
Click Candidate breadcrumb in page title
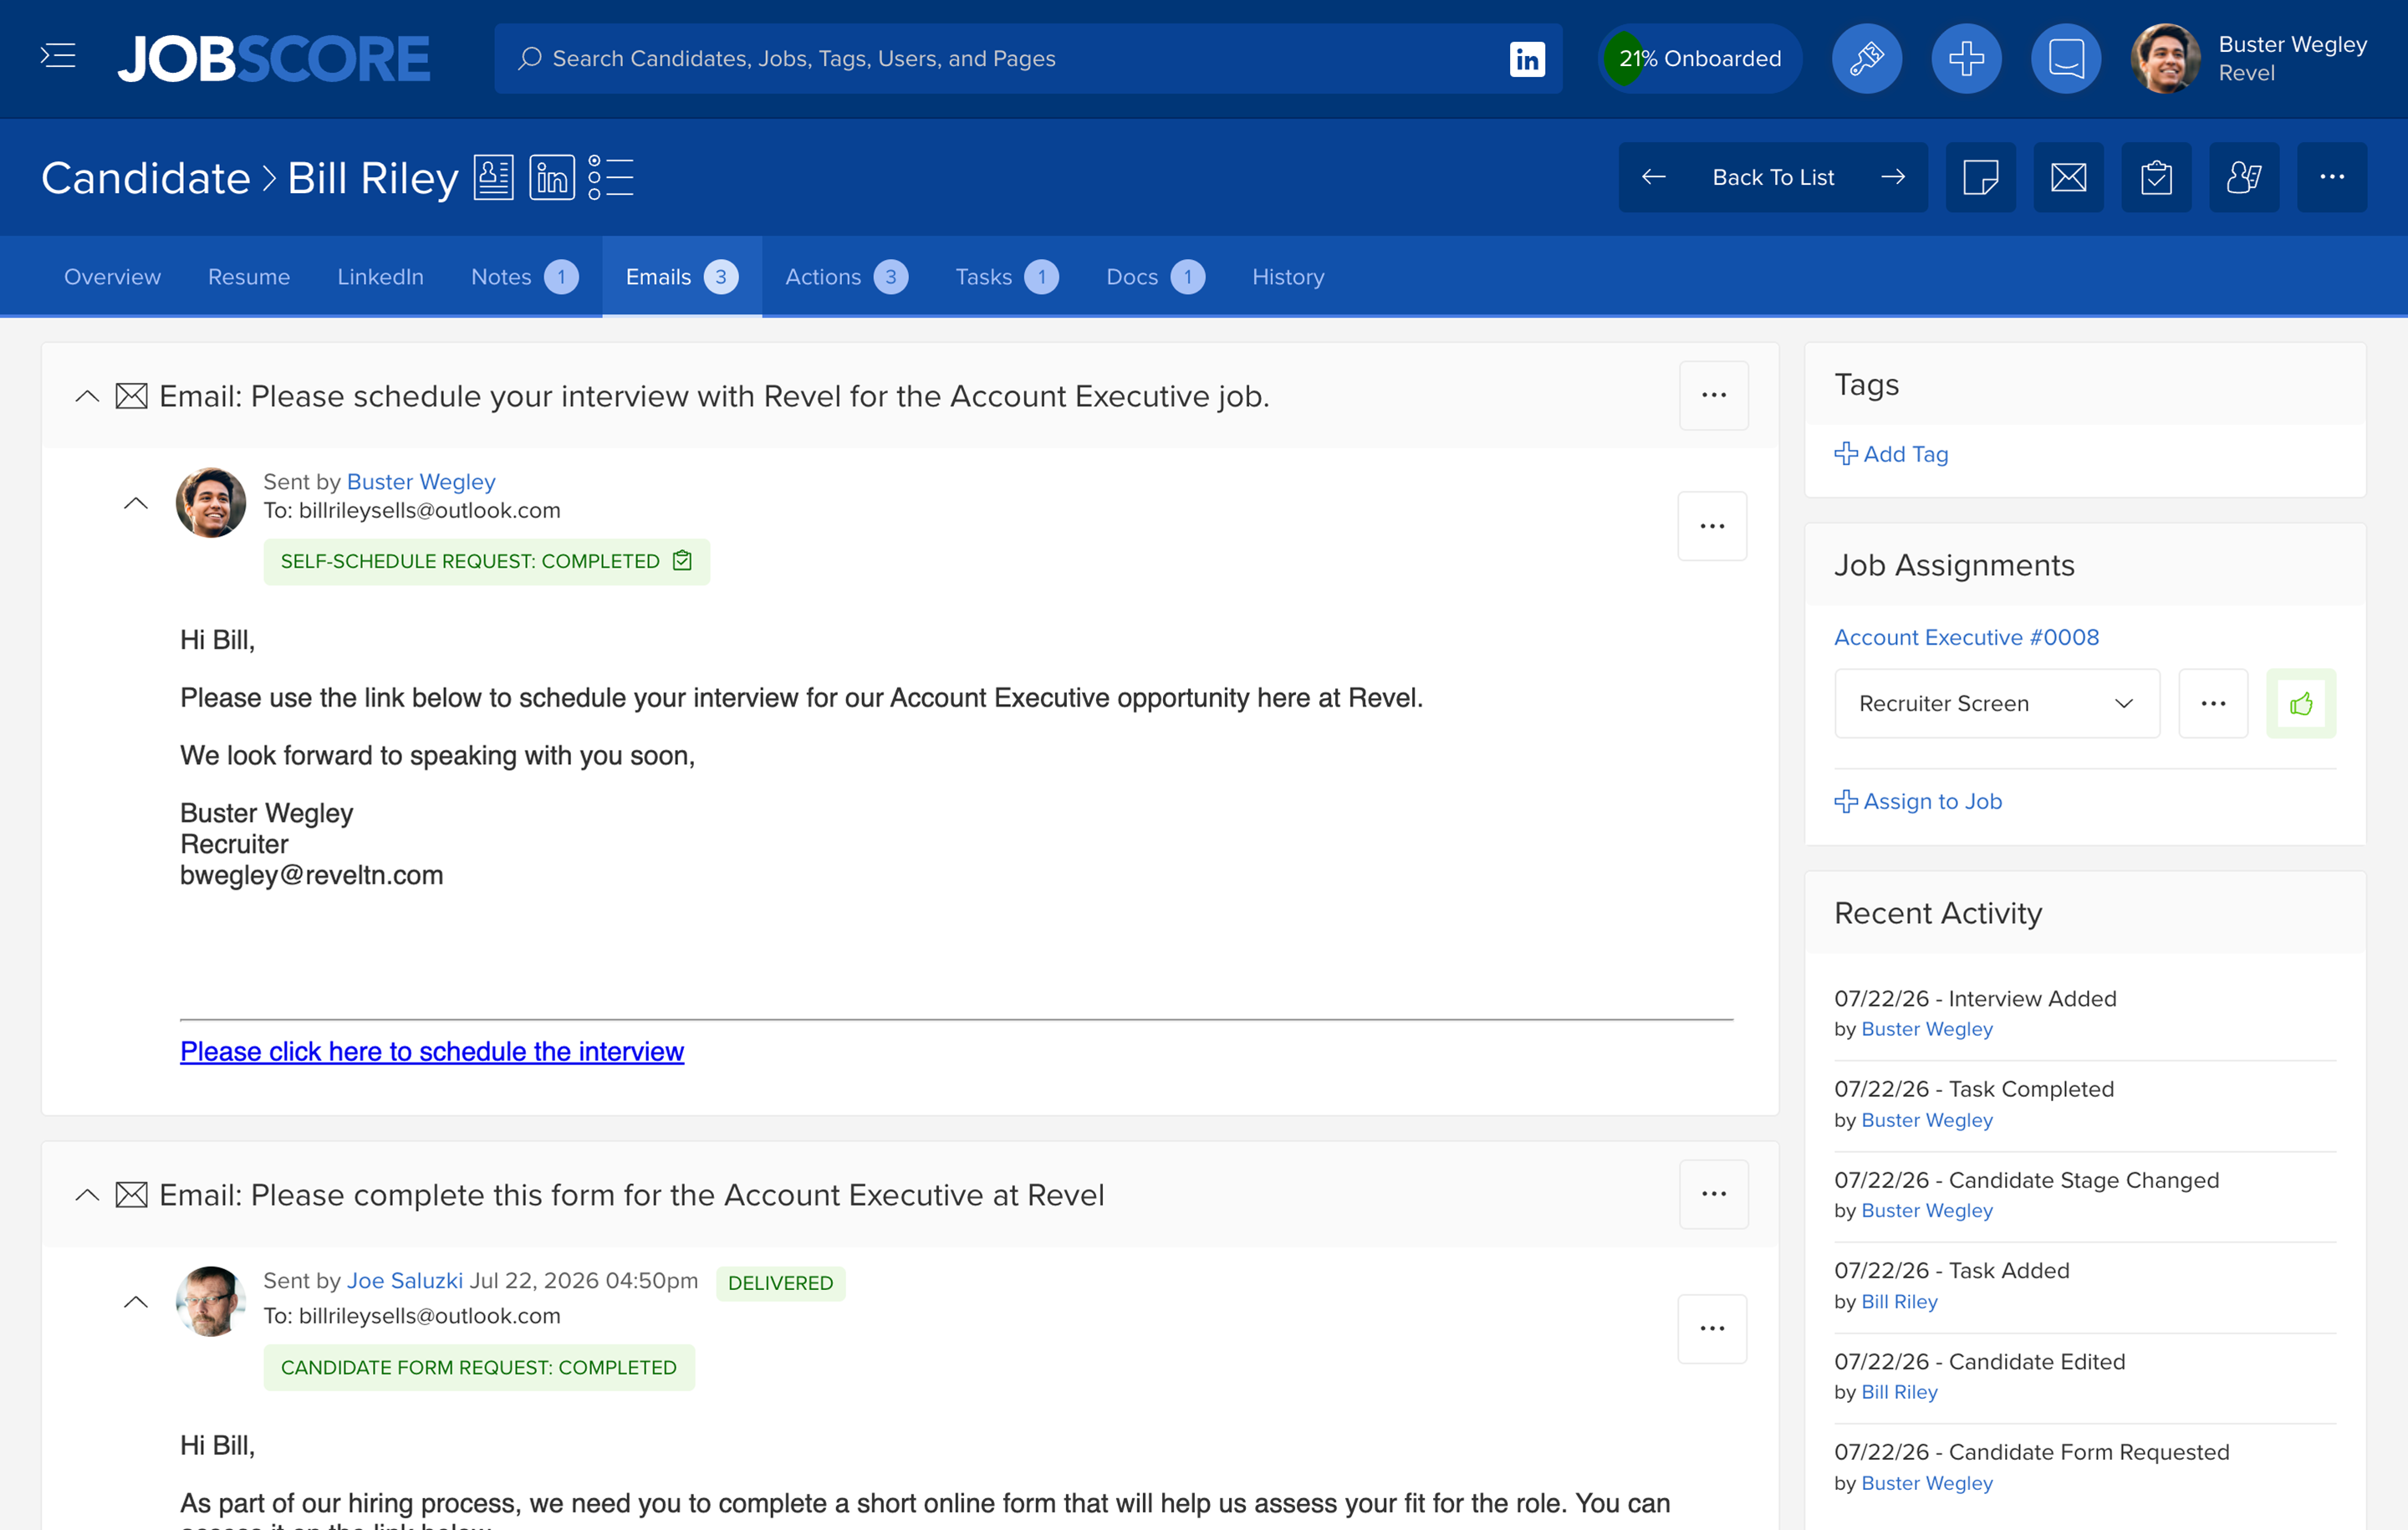click(x=146, y=178)
